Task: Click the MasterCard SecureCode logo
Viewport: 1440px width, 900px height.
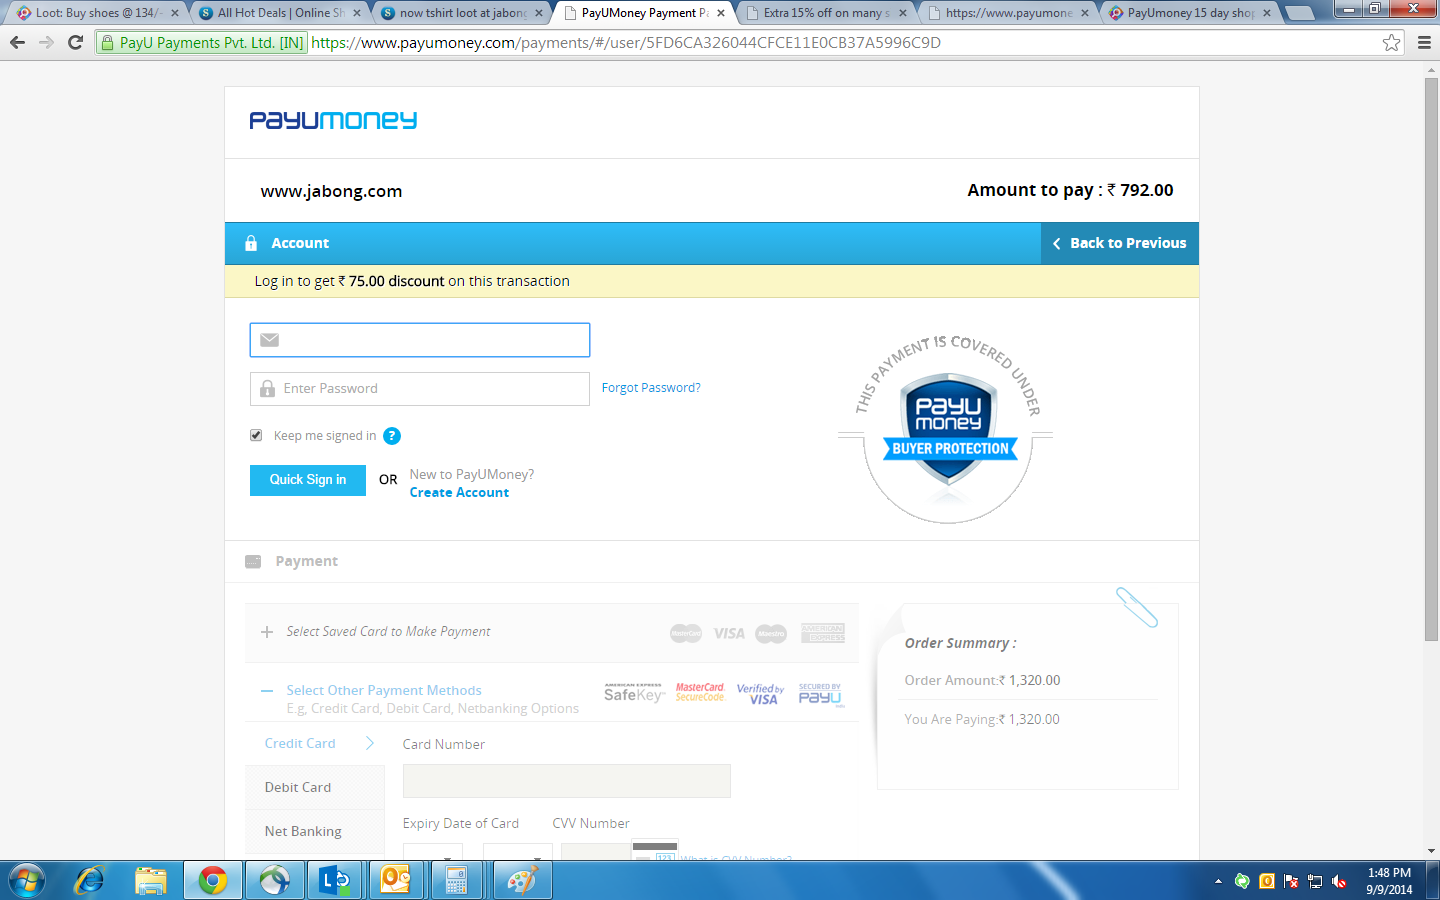Action: [700, 692]
